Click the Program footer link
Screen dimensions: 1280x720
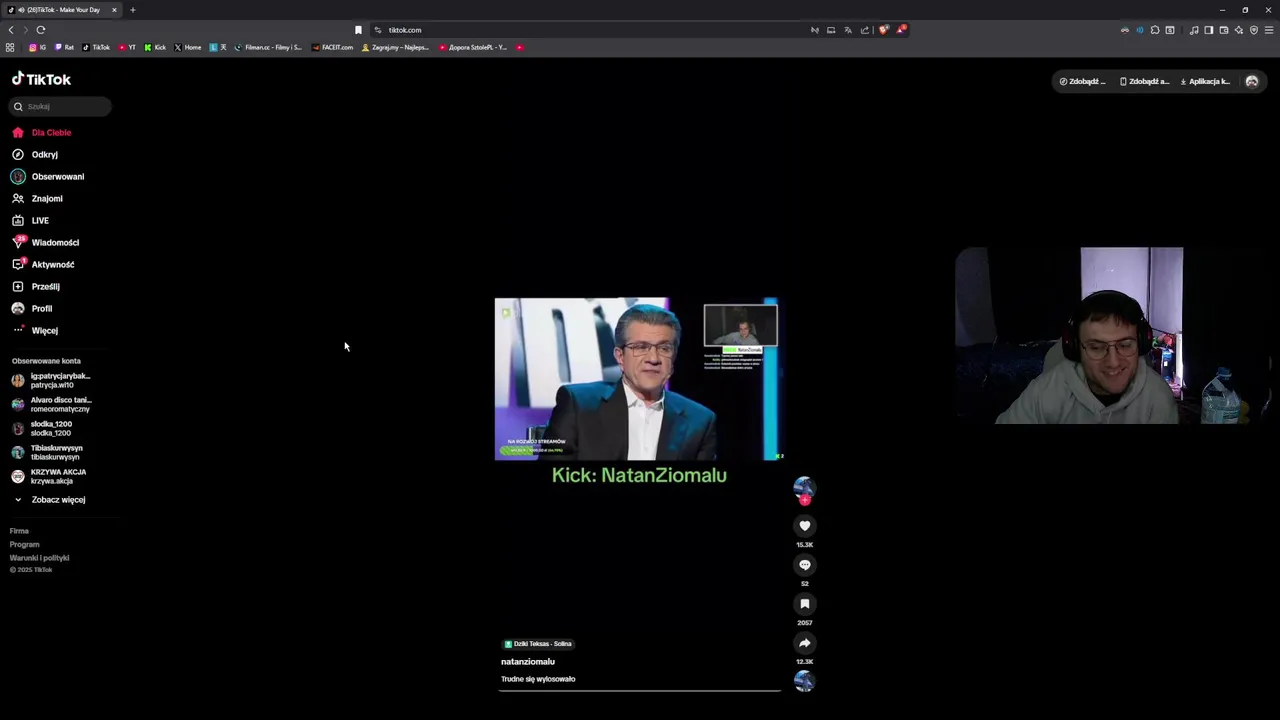pyautogui.click(x=24, y=544)
